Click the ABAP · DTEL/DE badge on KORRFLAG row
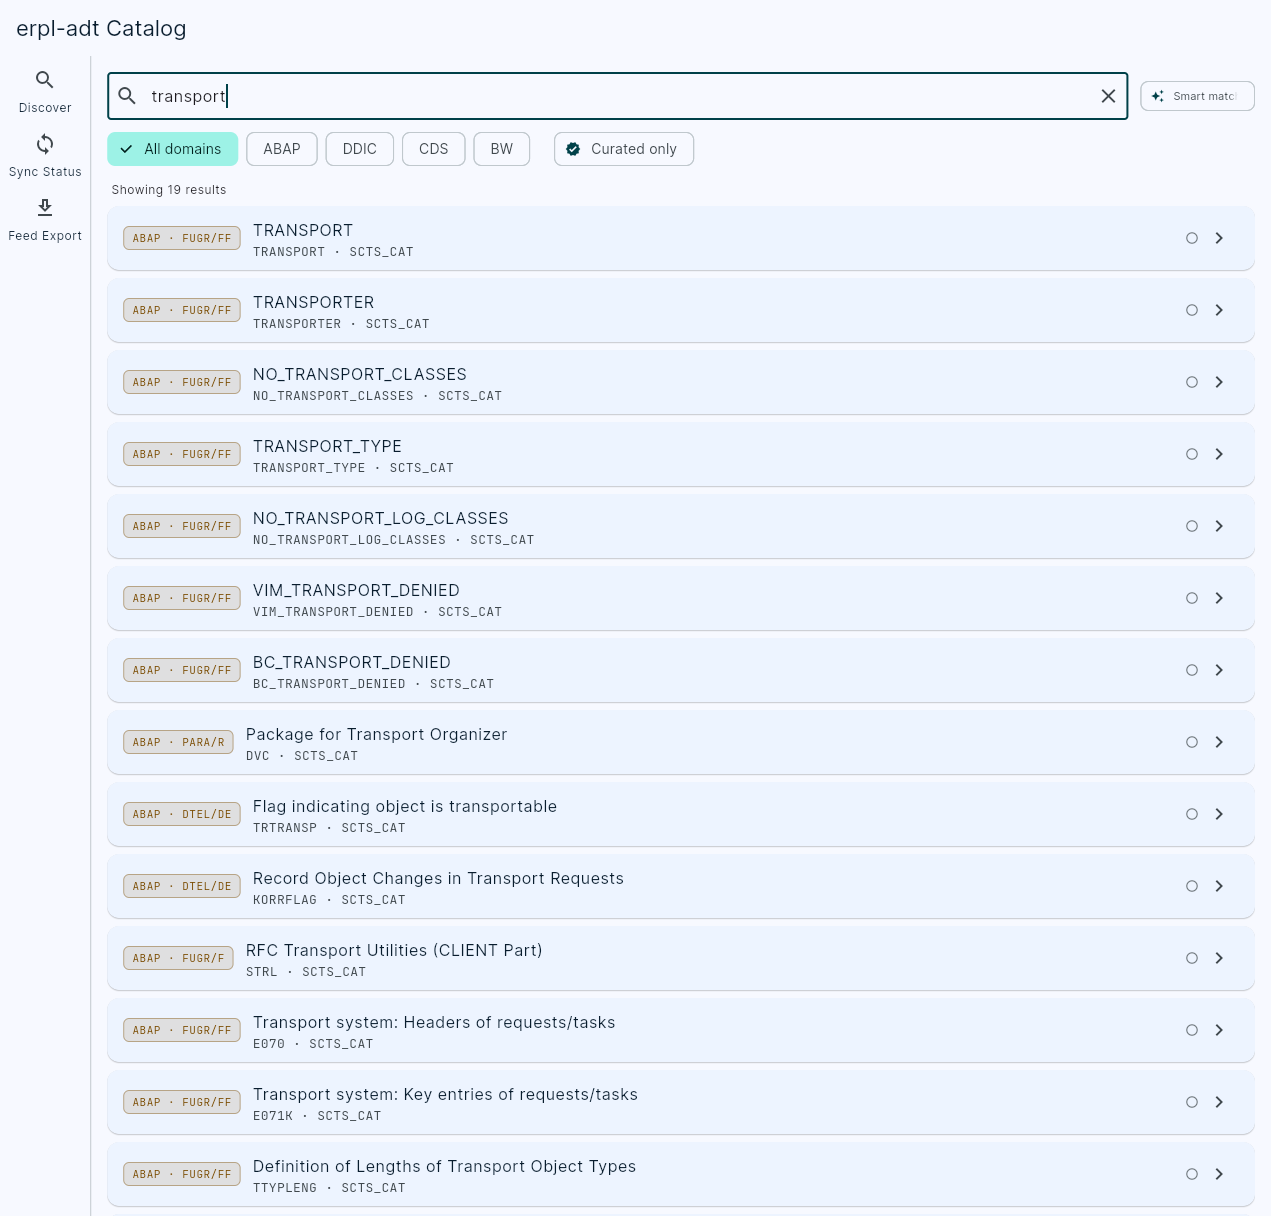The image size is (1271, 1216). 182,886
